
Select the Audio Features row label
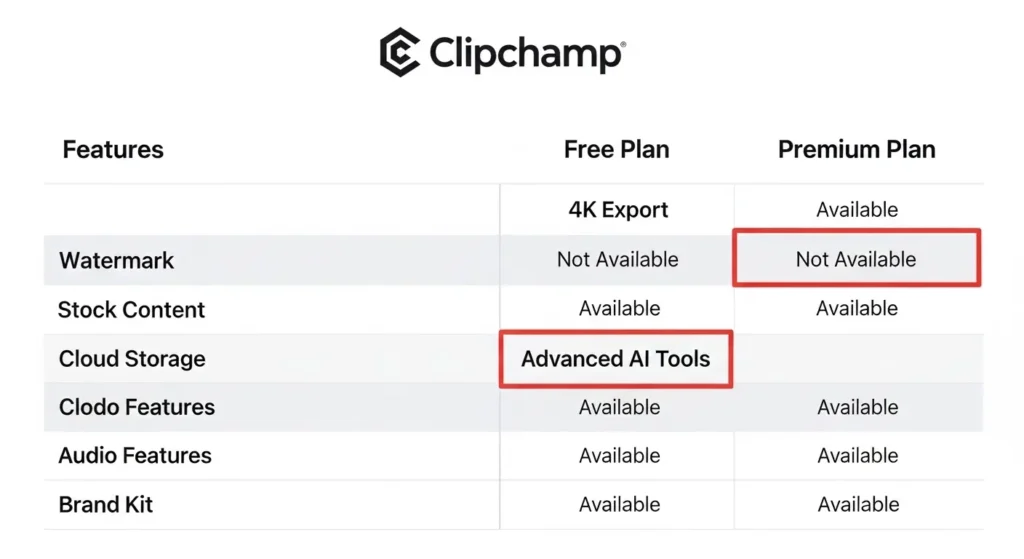coord(135,456)
